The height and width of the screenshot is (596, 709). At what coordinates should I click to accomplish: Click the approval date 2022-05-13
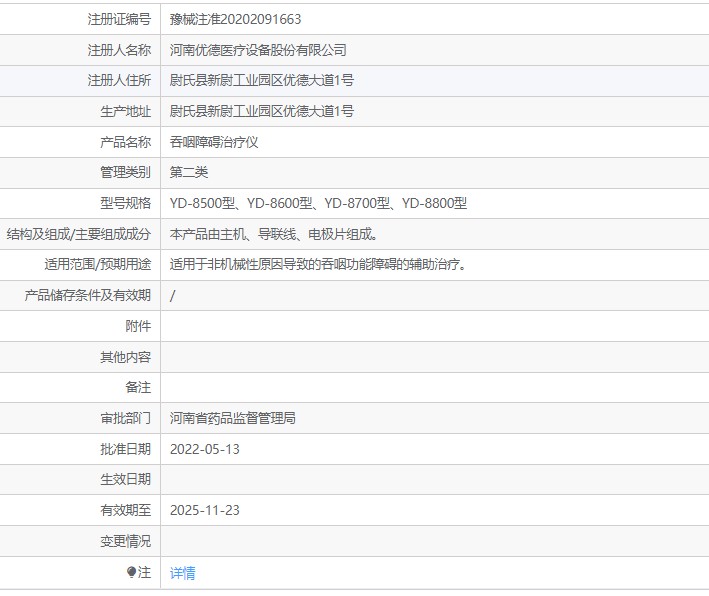[205, 449]
